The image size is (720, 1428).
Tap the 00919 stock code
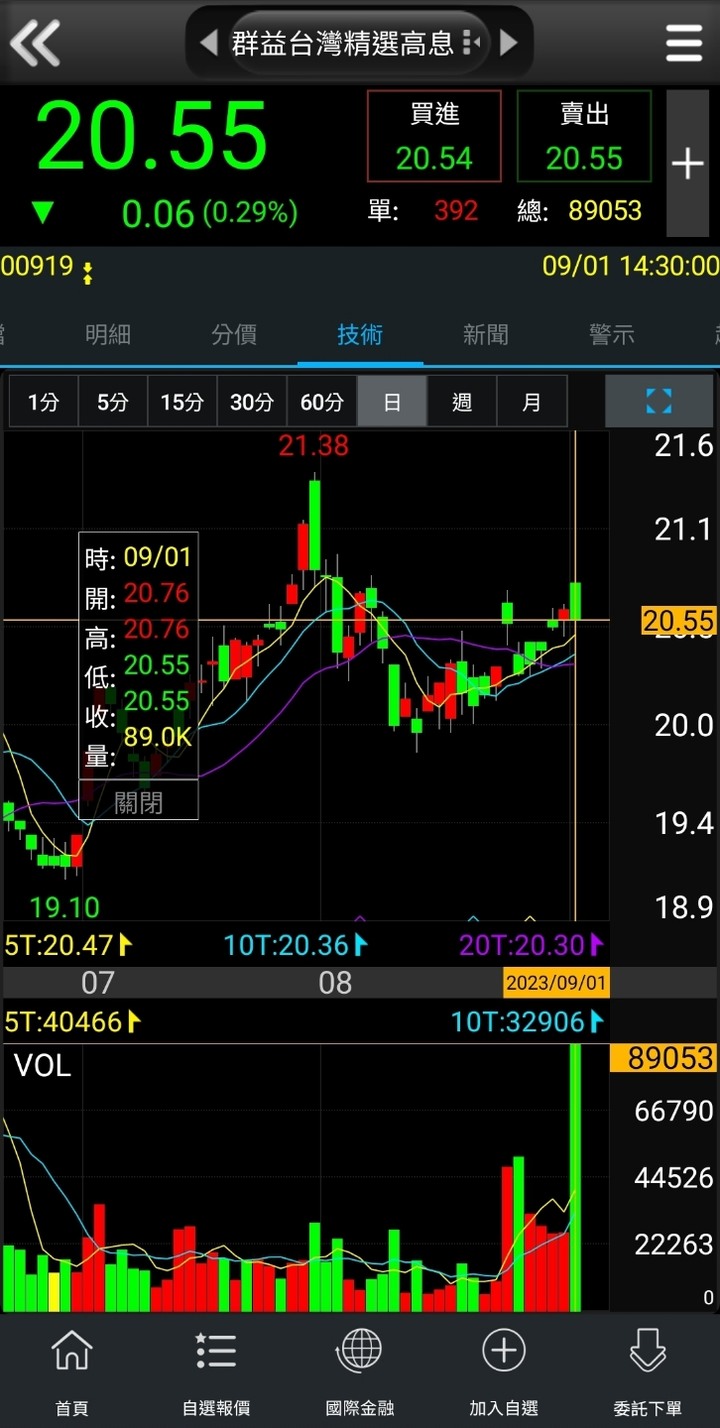click(x=37, y=266)
